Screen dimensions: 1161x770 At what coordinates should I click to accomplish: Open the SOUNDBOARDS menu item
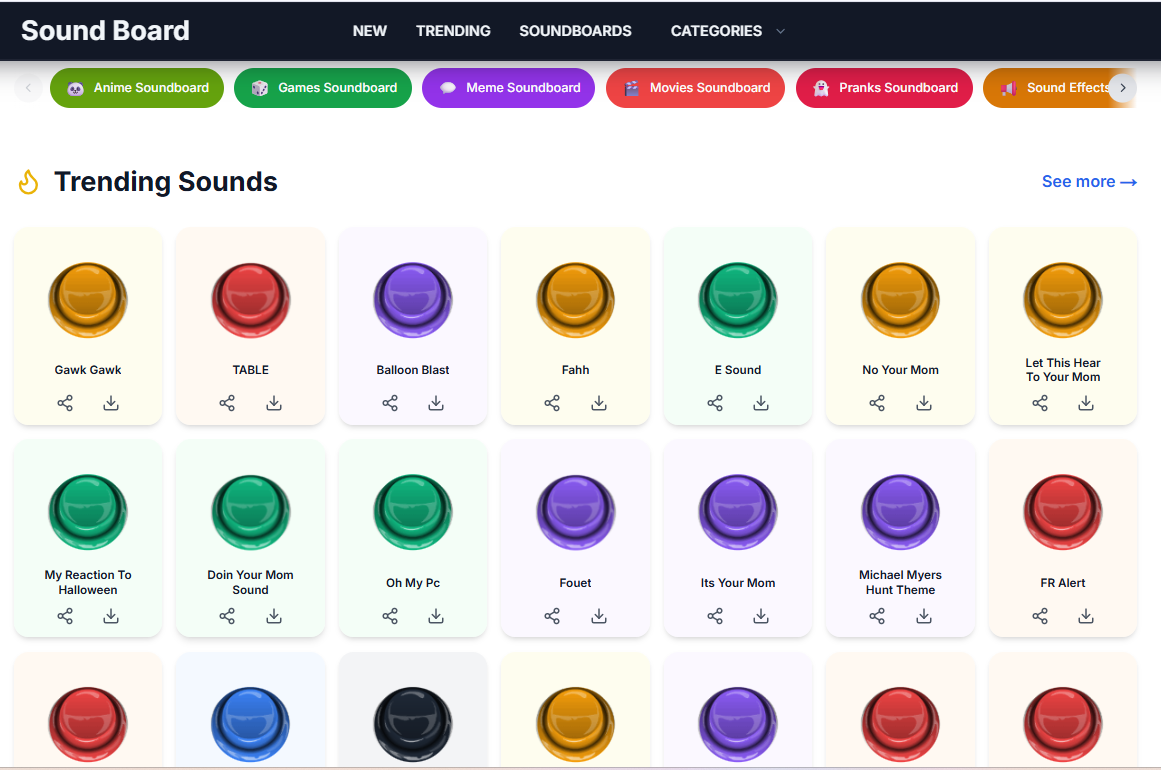click(x=575, y=31)
